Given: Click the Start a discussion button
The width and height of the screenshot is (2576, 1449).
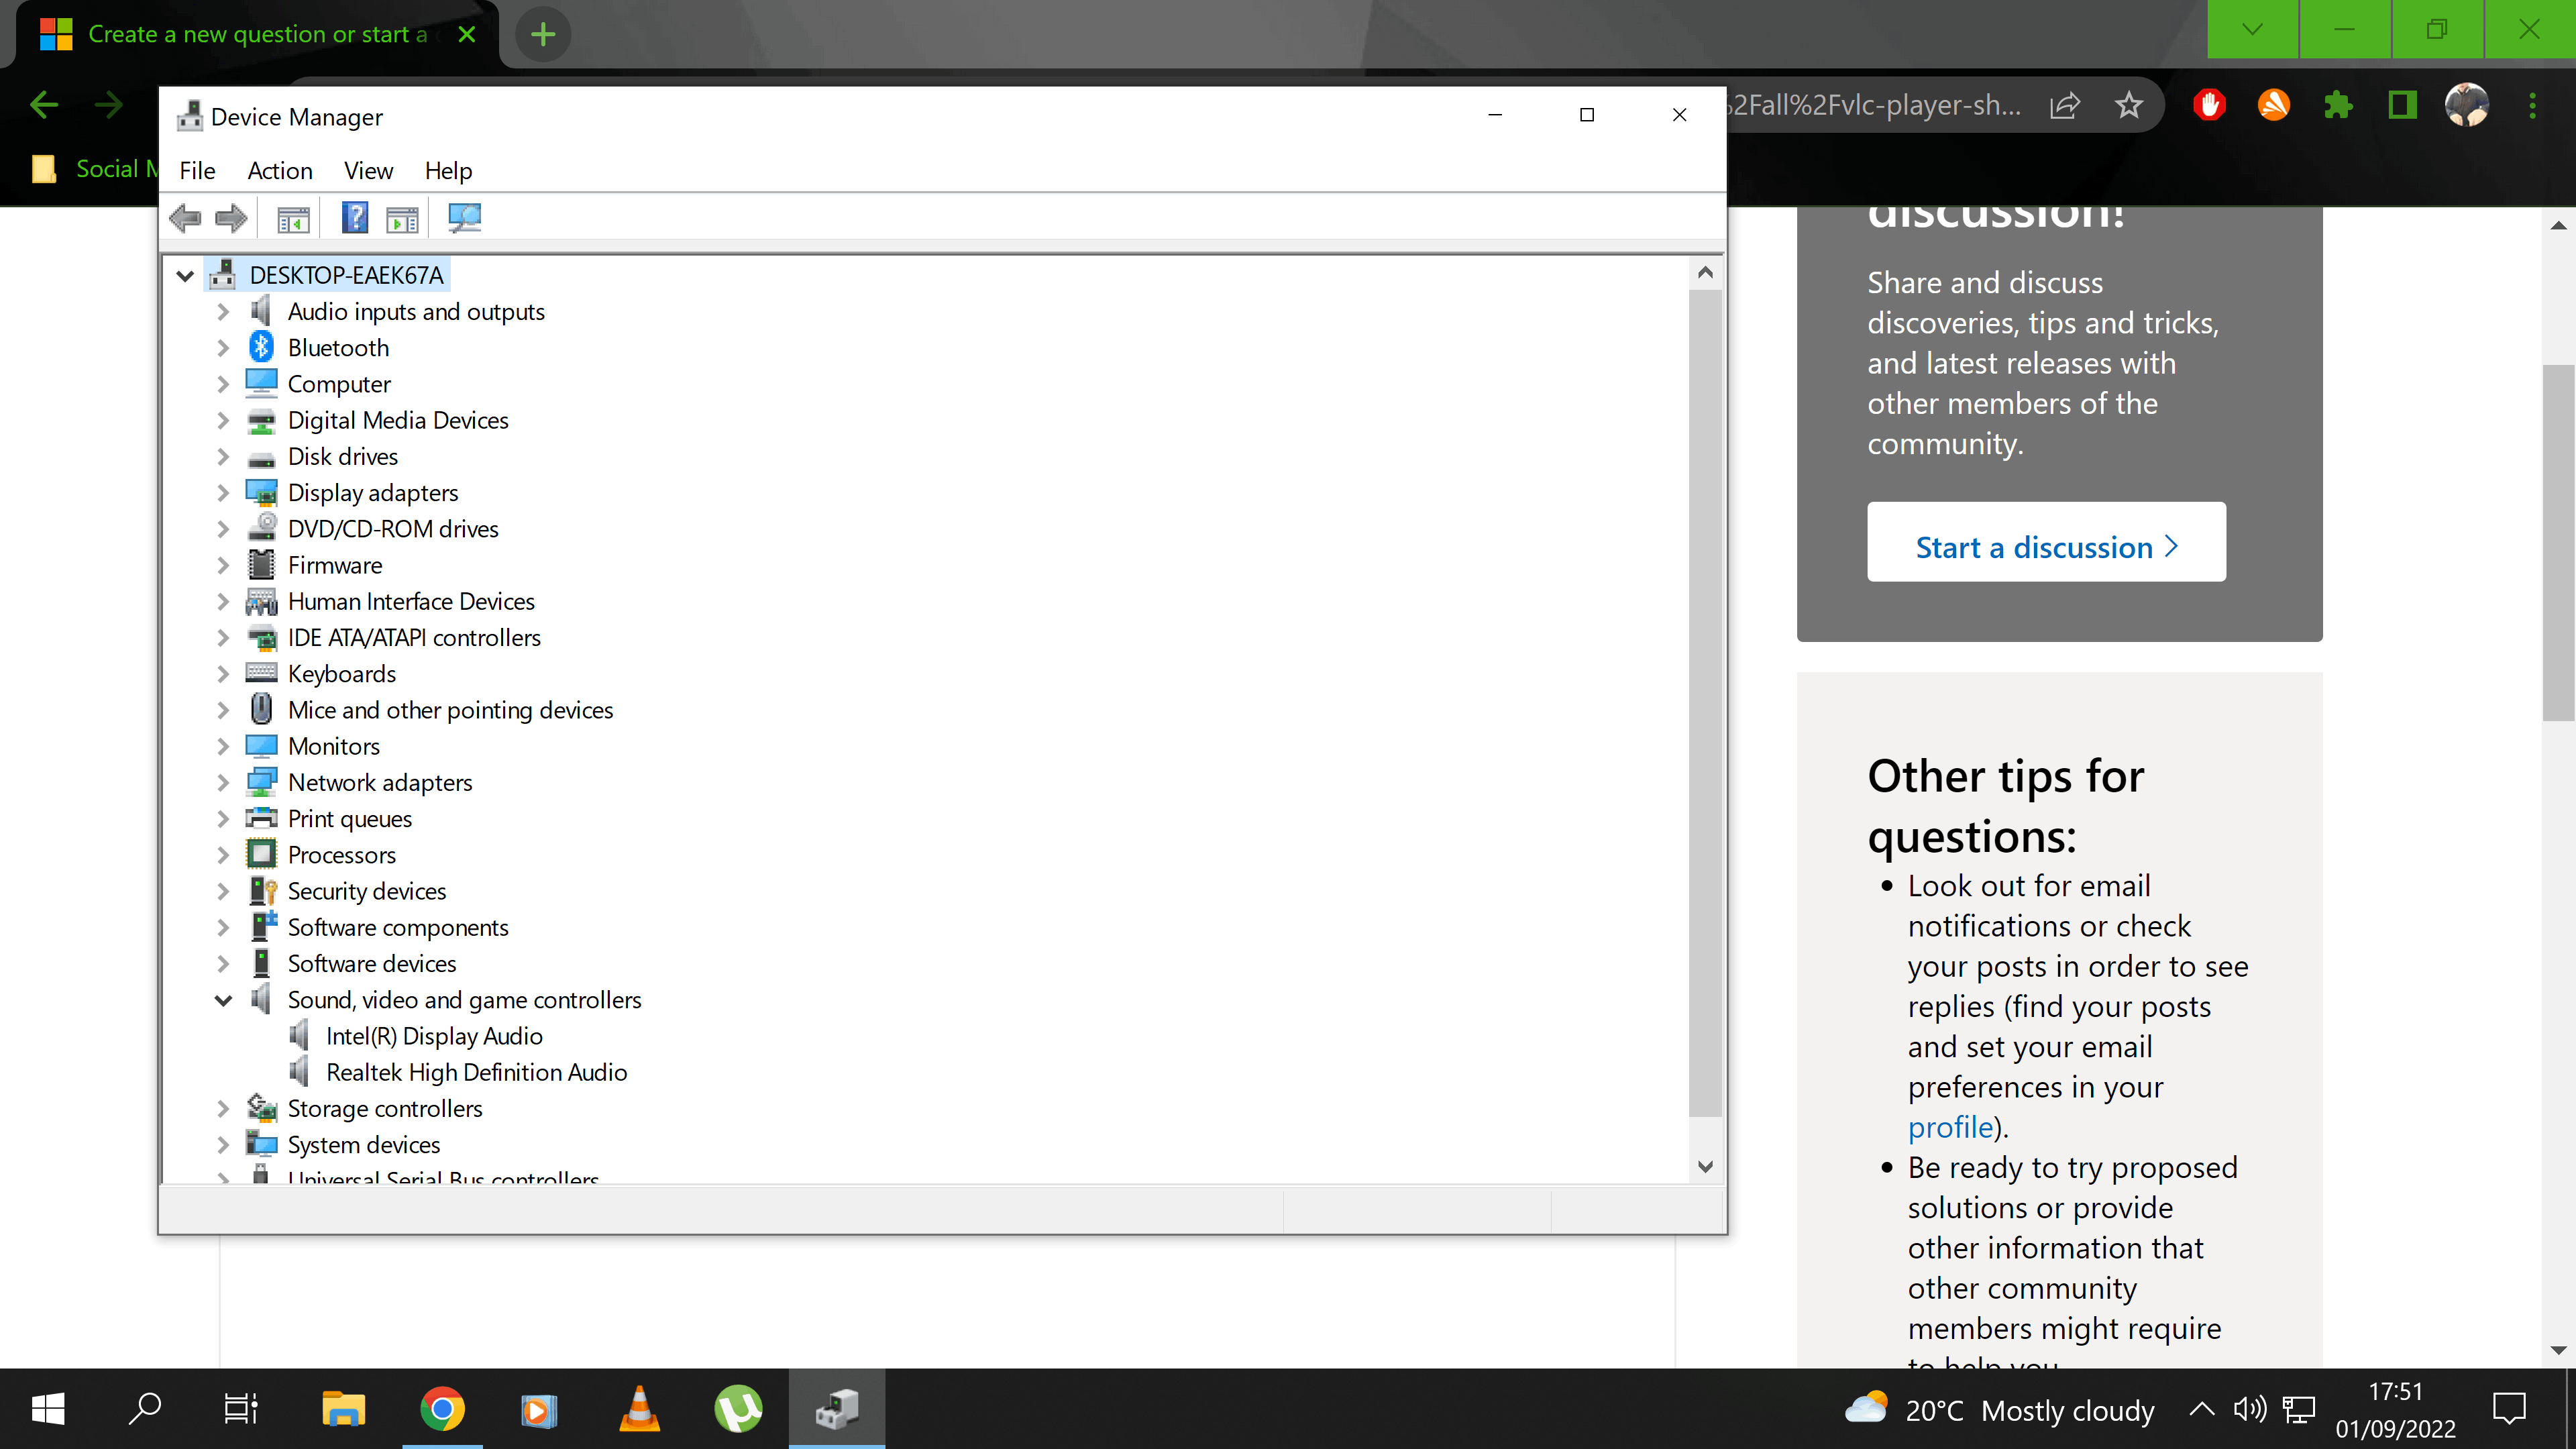Looking at the screenshot, I should point(2046,547).
